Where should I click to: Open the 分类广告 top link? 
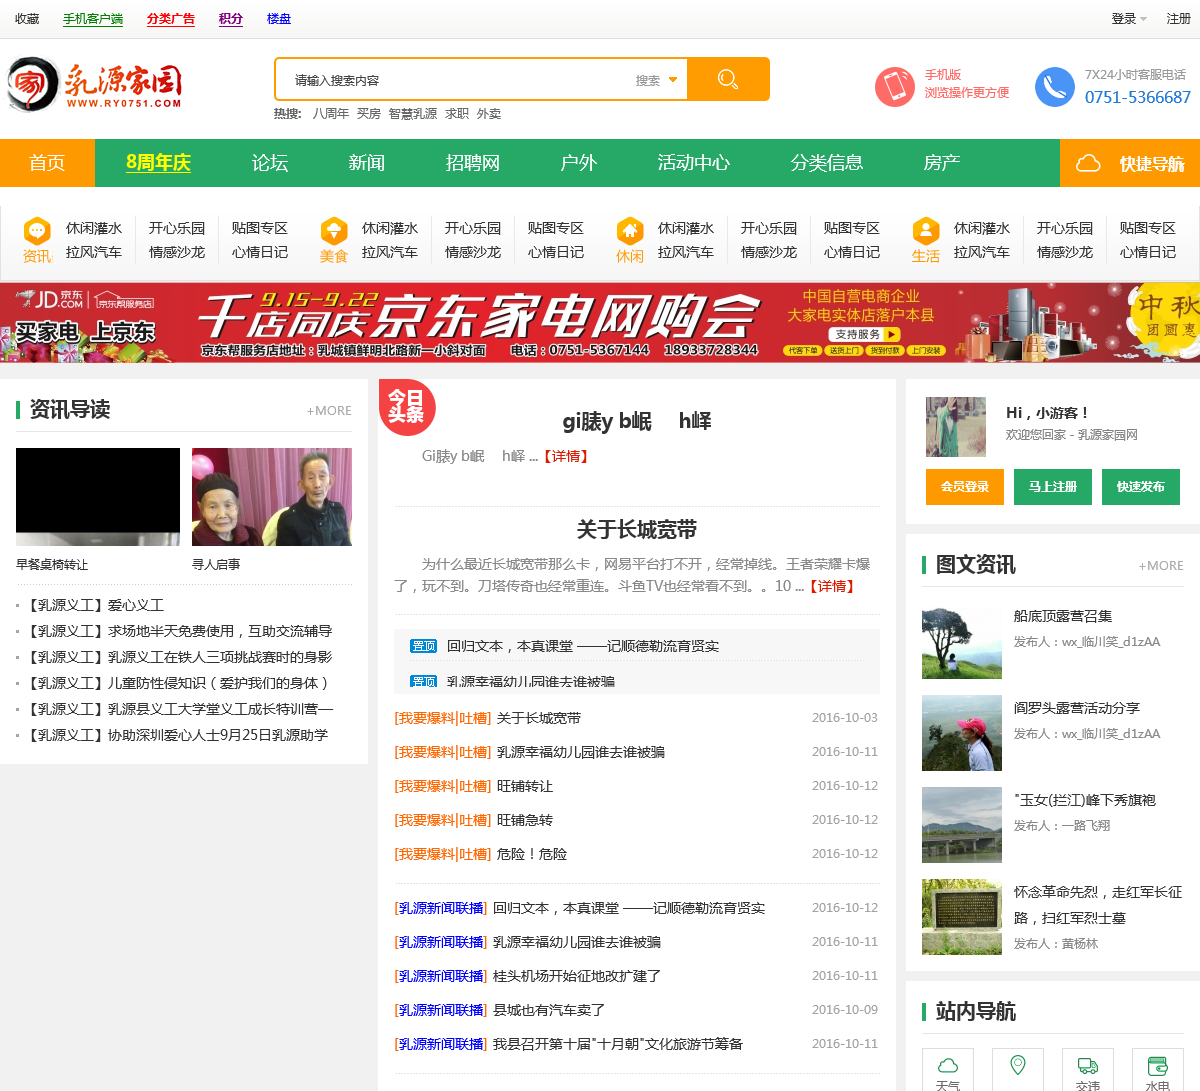[x=171, y=19]
